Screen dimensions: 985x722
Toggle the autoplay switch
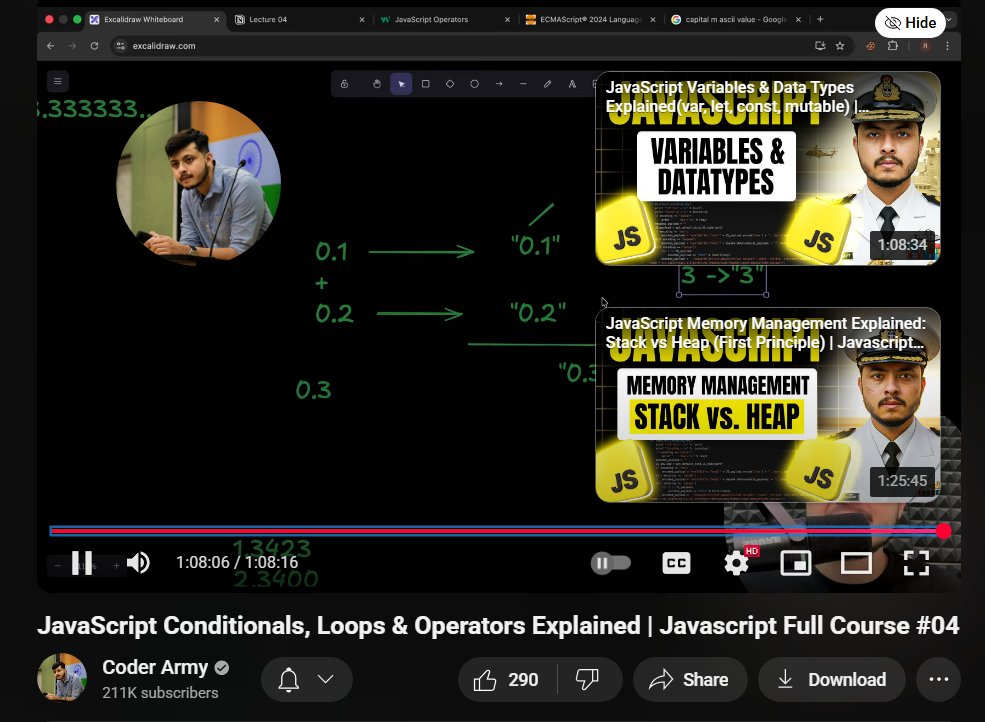(x=610, y=563)
